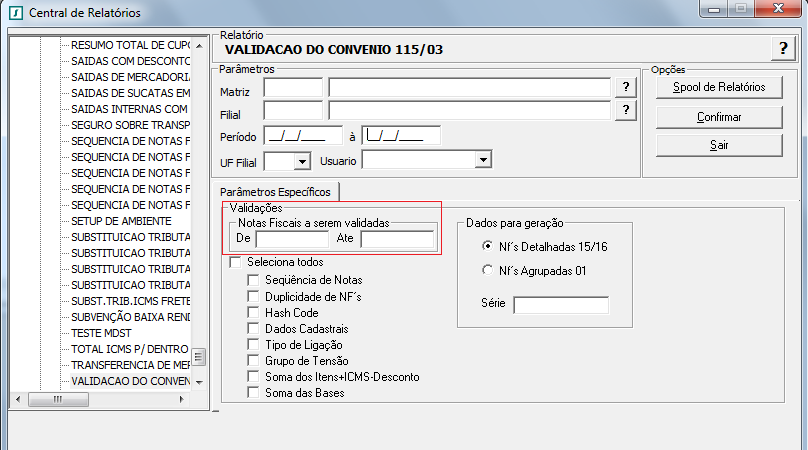The height and width of the screenshot is (450, 808).
Task: Enable the Seleciona todos checkbox
Action: [x=236, y=262]
